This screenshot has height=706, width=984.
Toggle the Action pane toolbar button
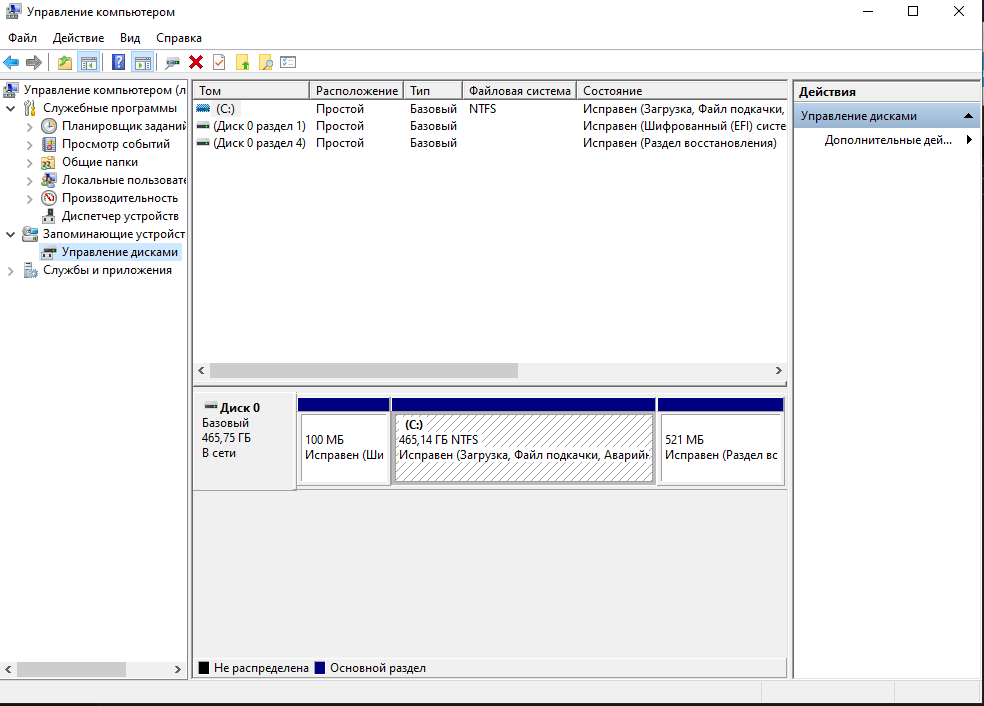(x=142, y=62)
